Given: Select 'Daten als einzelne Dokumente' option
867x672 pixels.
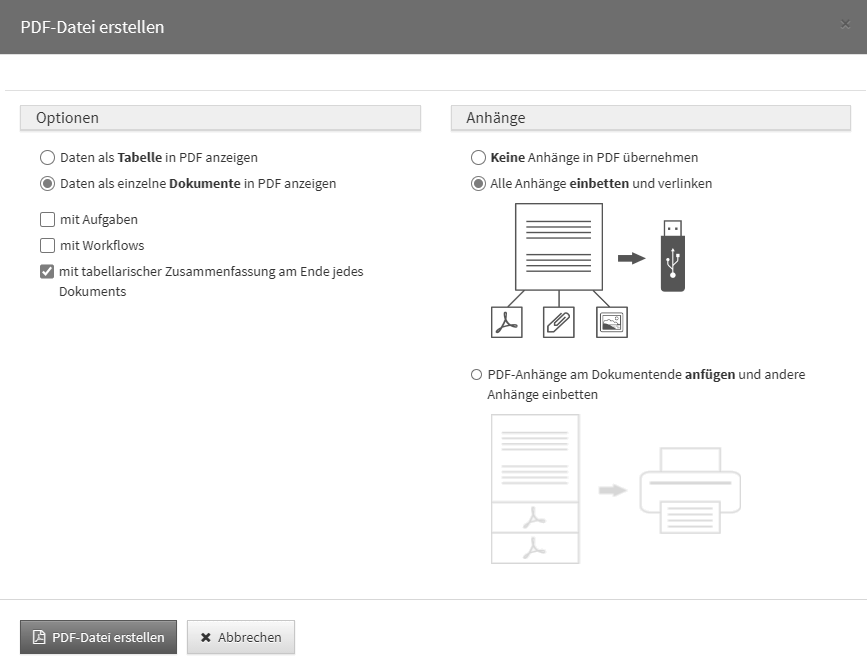Looking at the screenshot, I should coord(47,184).
